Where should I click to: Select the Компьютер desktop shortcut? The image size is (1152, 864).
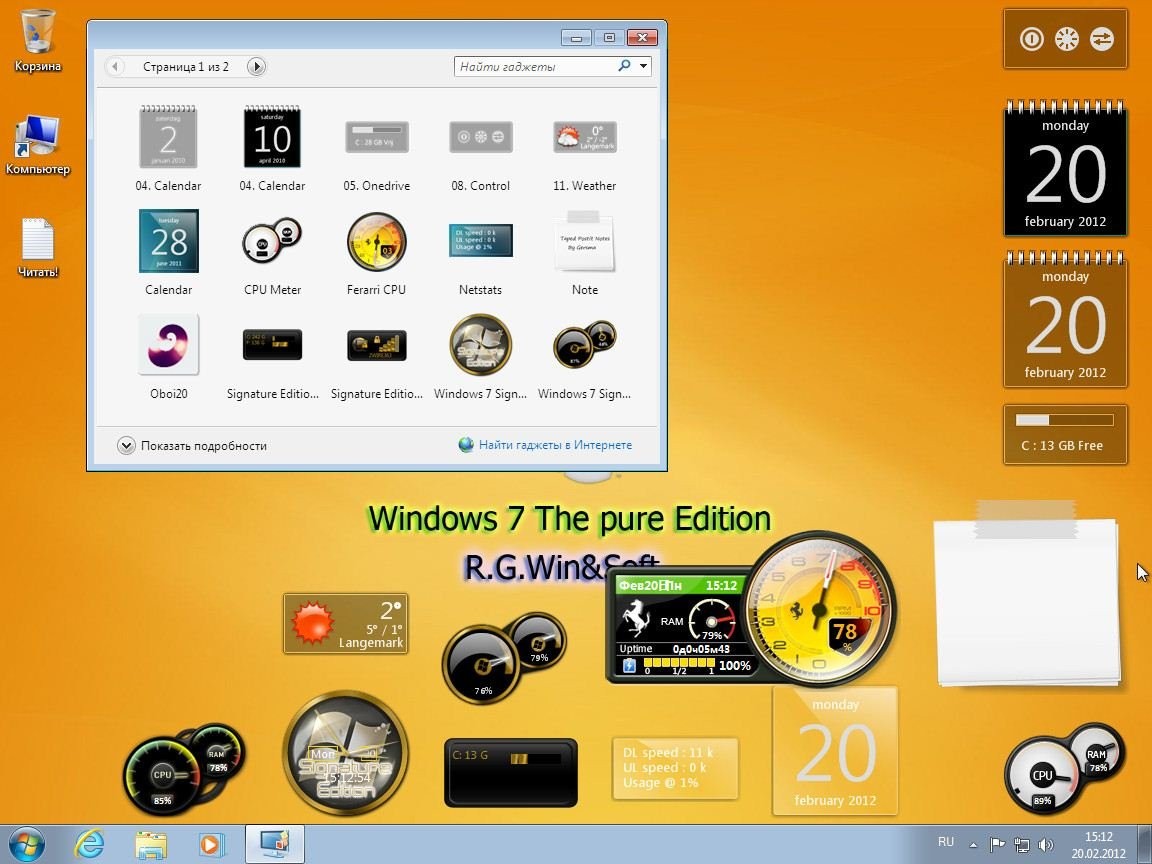(37, 145)
